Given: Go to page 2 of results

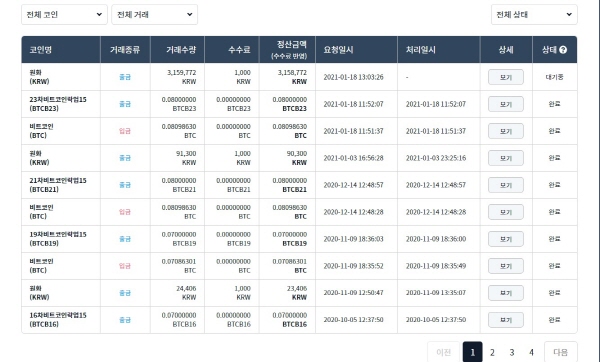Looking at the screenshot, I should tap(492, 352).
